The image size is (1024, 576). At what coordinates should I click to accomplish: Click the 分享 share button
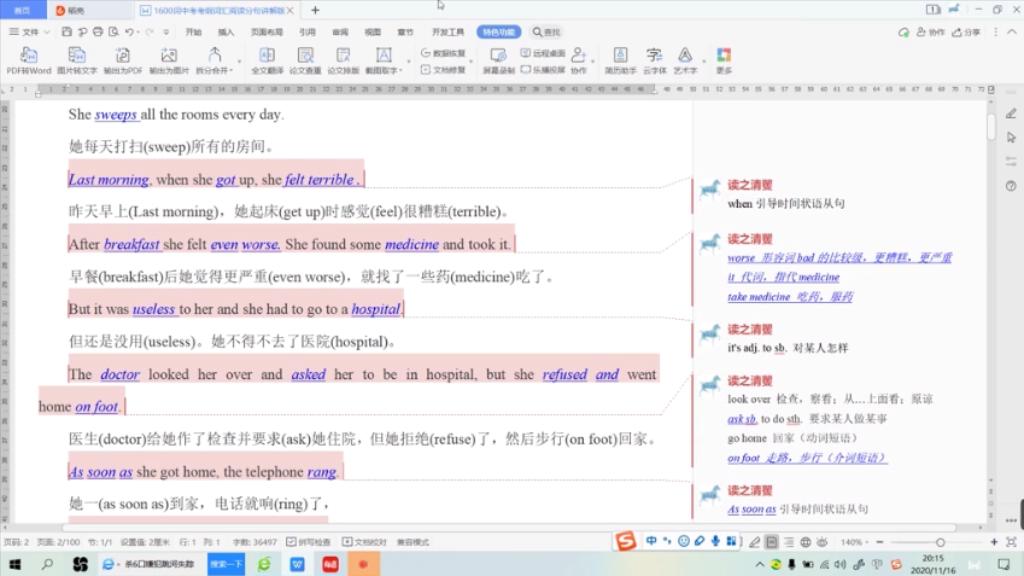pyautogui.click(x=966, y=32)
